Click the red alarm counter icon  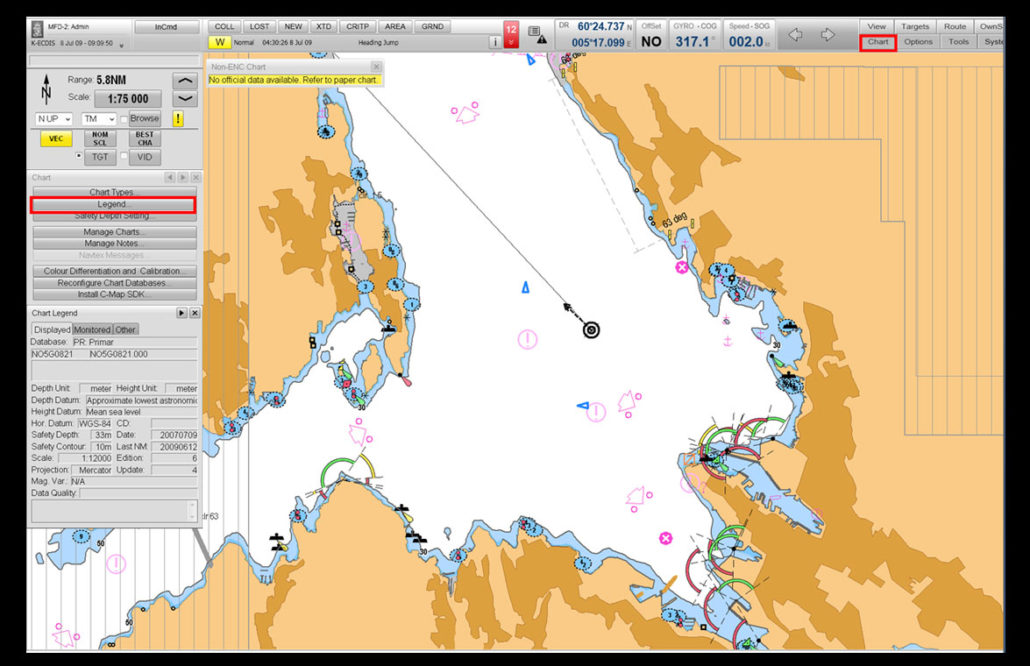(x=511, y=32)
